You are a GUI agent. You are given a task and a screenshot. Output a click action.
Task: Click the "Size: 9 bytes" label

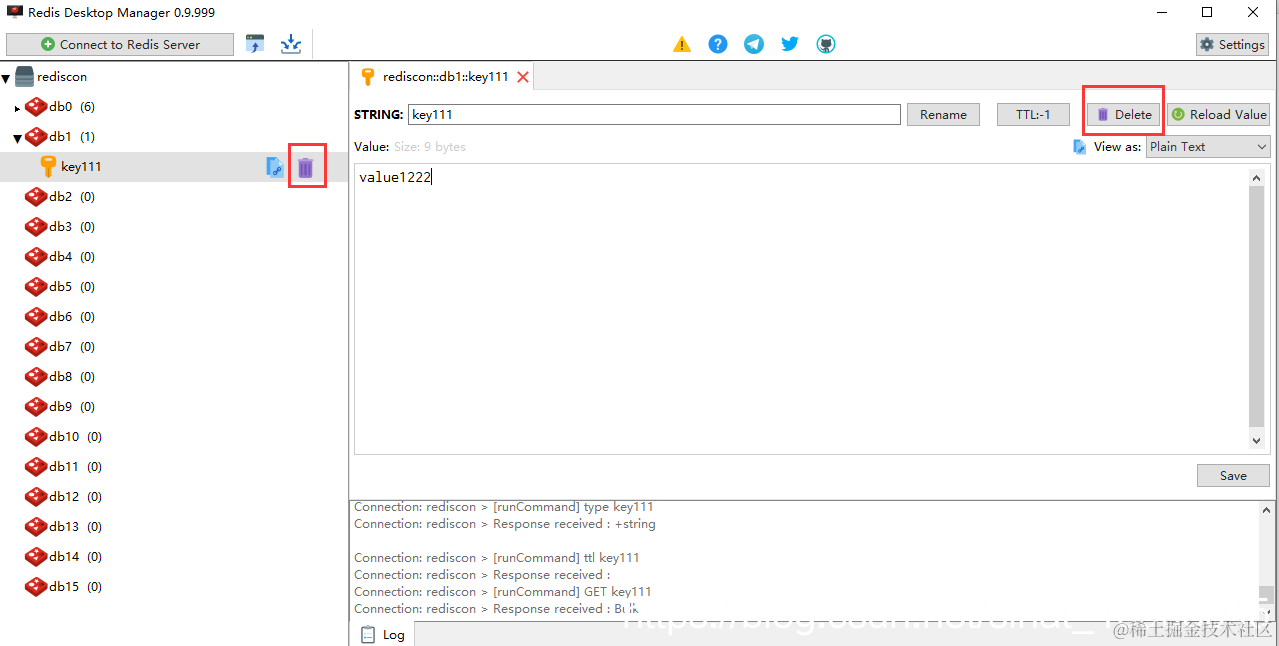coord(430,147)
